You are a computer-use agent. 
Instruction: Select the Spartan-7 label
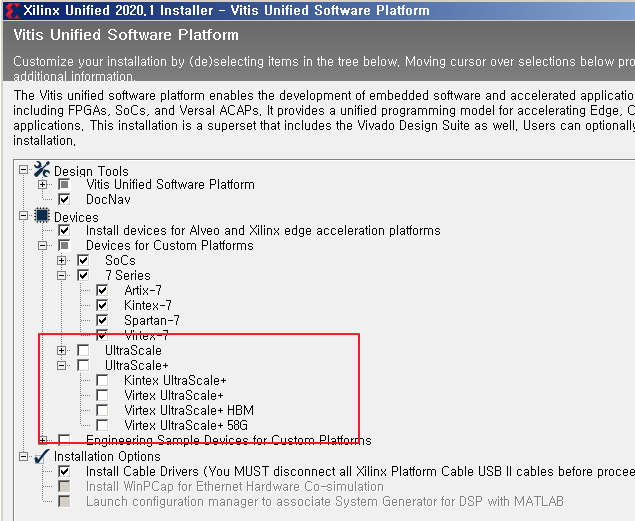coord(152,321)
